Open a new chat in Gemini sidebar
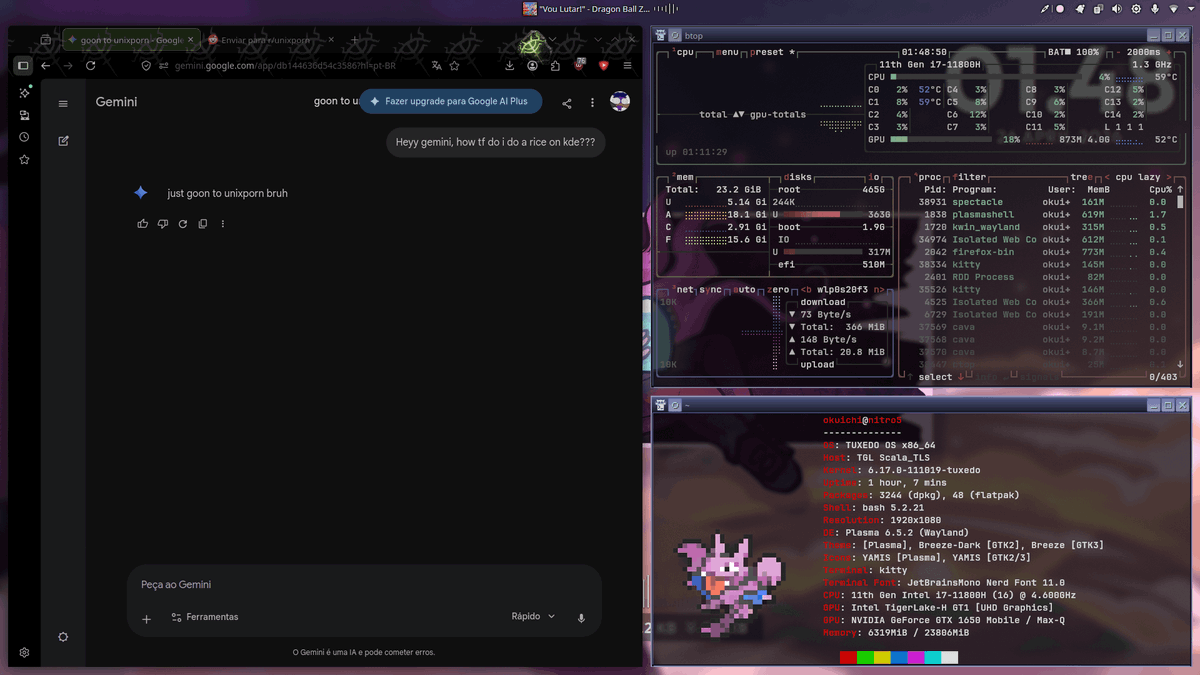 (63, 141)
